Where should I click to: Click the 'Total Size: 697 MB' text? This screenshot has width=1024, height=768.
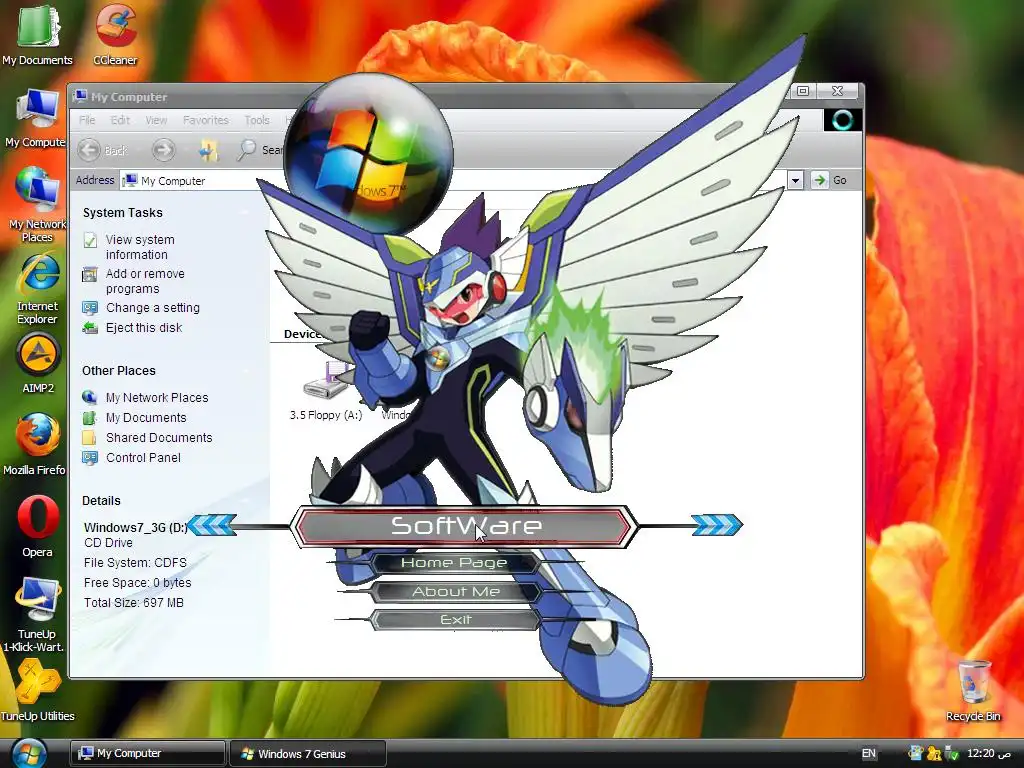(x=134, y=603)
